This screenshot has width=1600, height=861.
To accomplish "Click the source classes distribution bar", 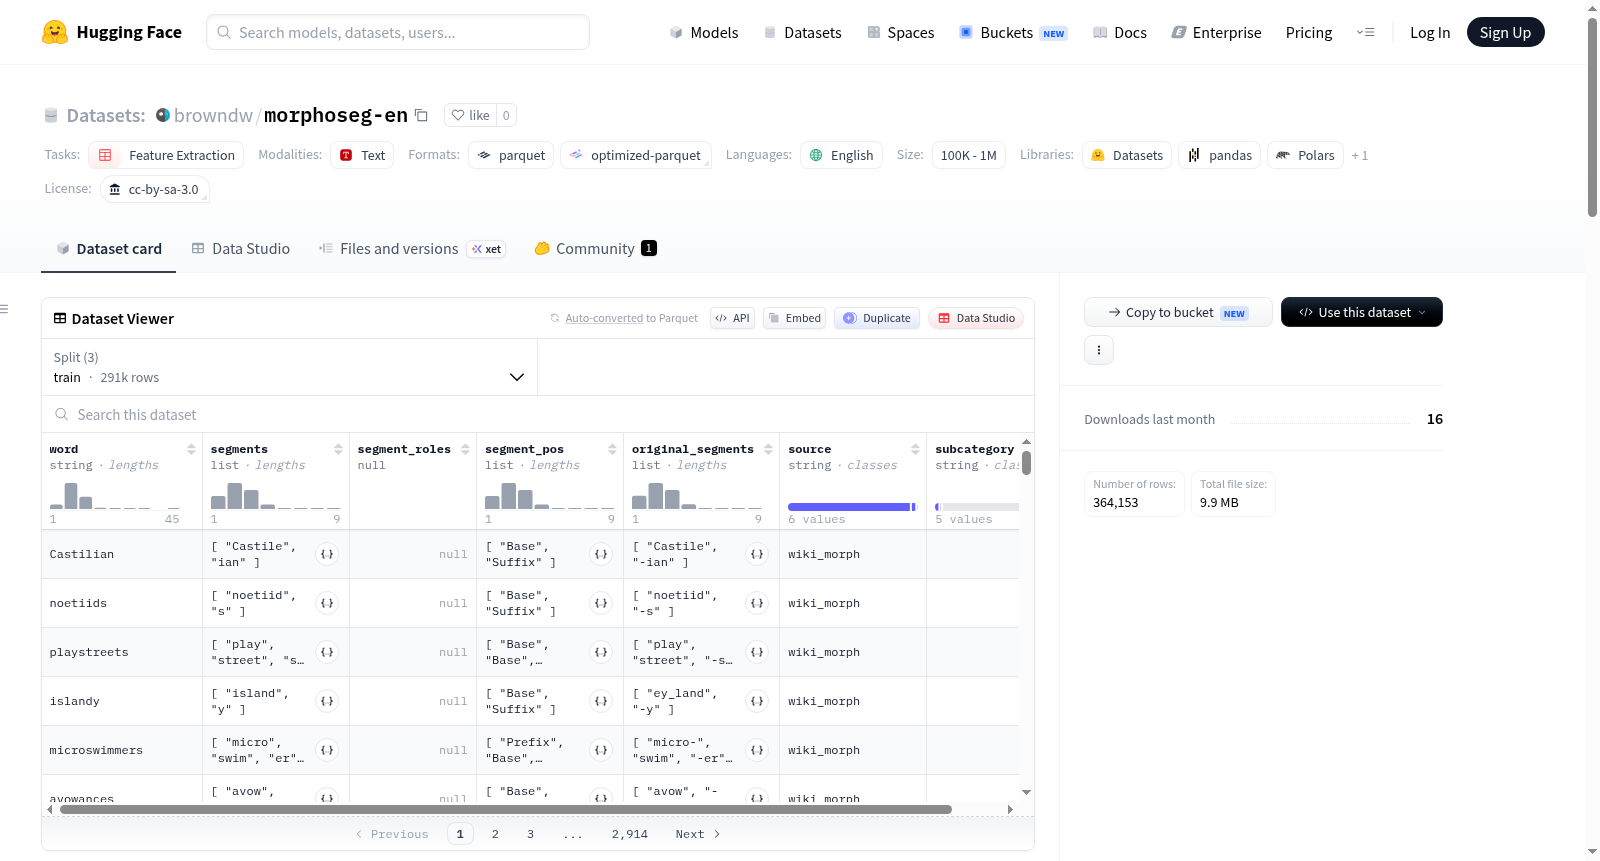I will point(853,507).
